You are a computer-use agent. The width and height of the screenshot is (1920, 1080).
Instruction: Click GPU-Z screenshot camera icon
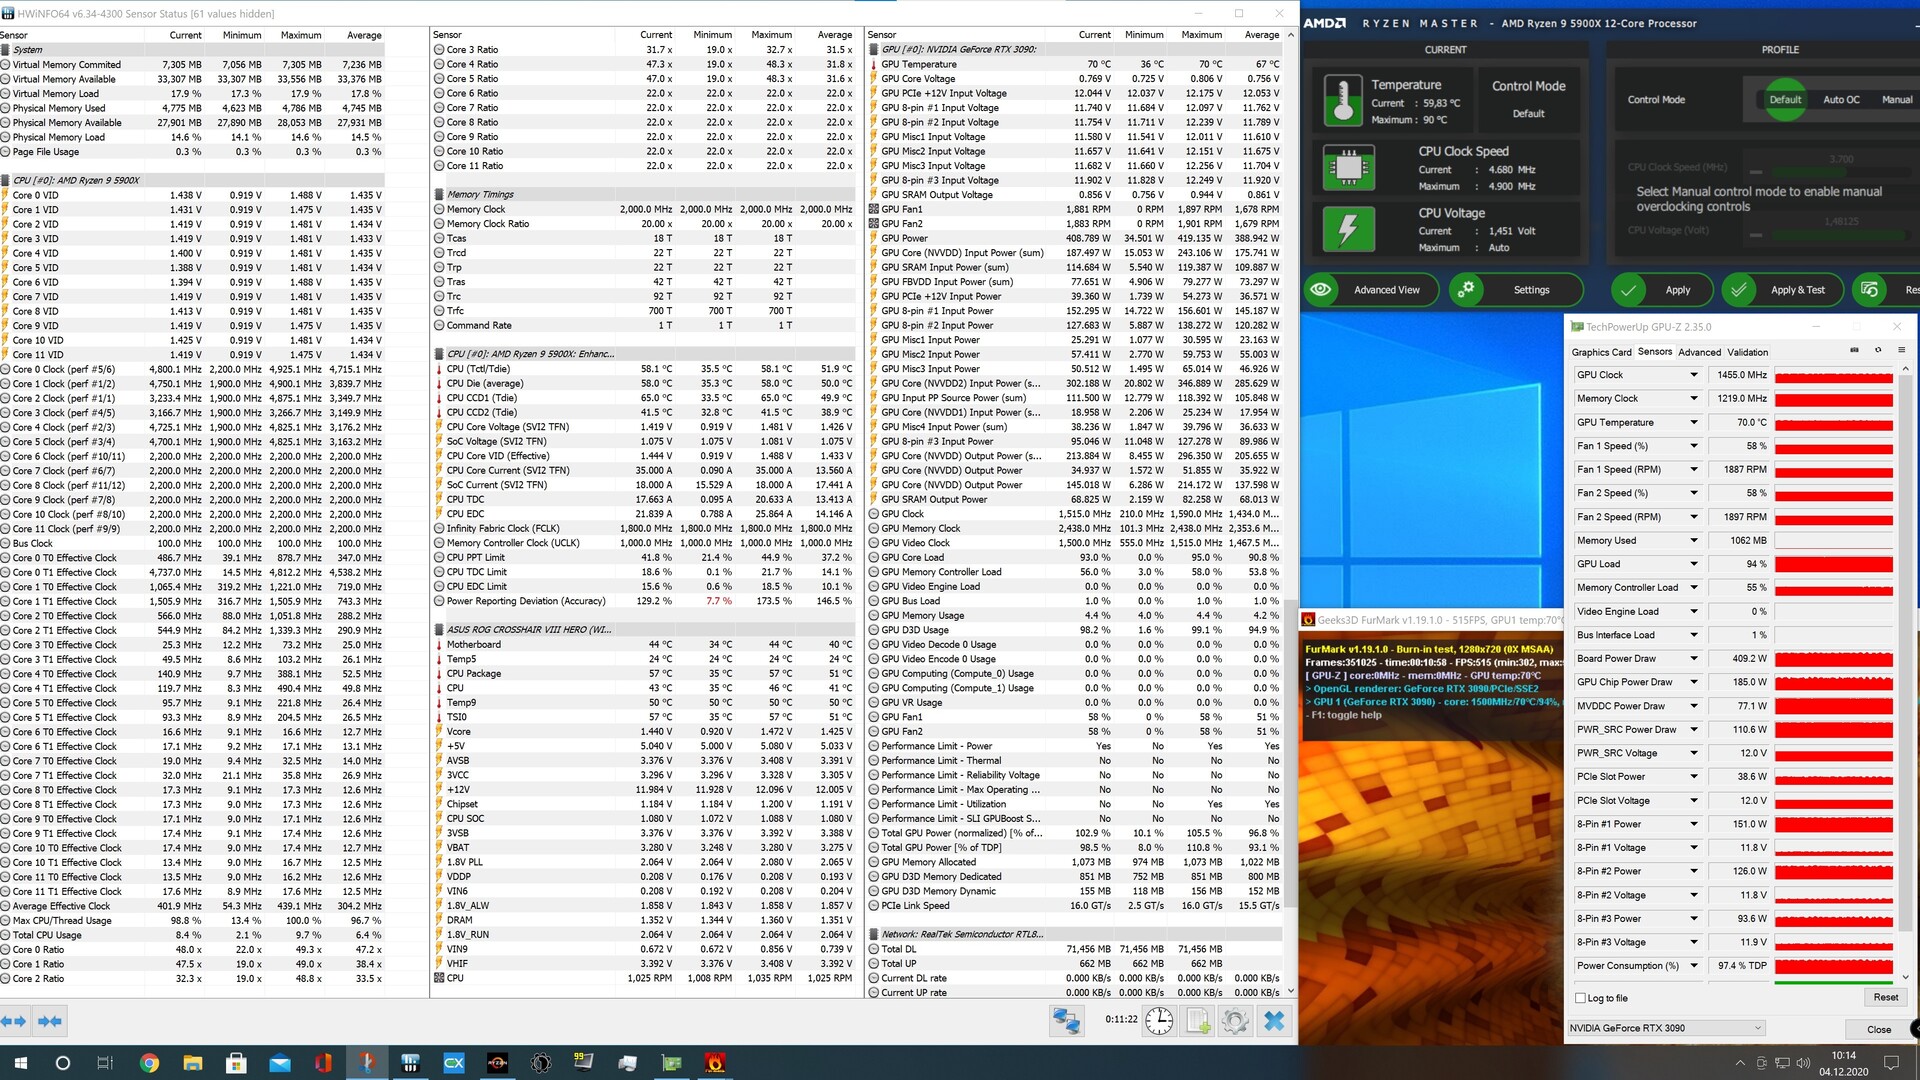(x=1854, y=351)
